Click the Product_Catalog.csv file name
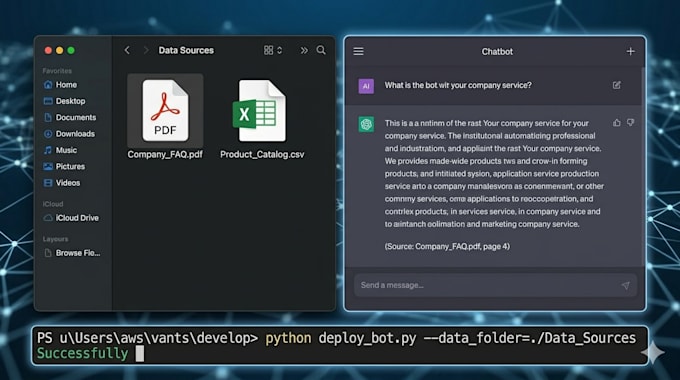The height and width of the screenshot is (380, 680). [262, 154]
